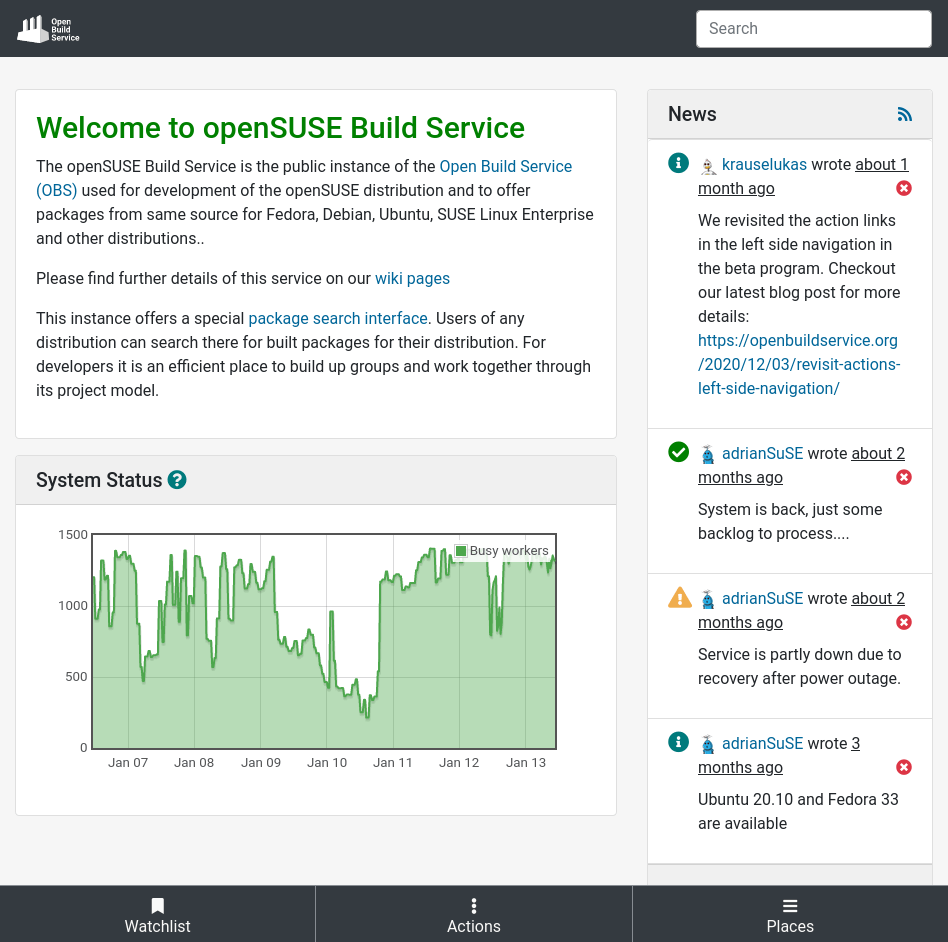The height and width of the screenshot is (942, 948).
Task: Follow the package search interface link
Action: click(338, 318)
